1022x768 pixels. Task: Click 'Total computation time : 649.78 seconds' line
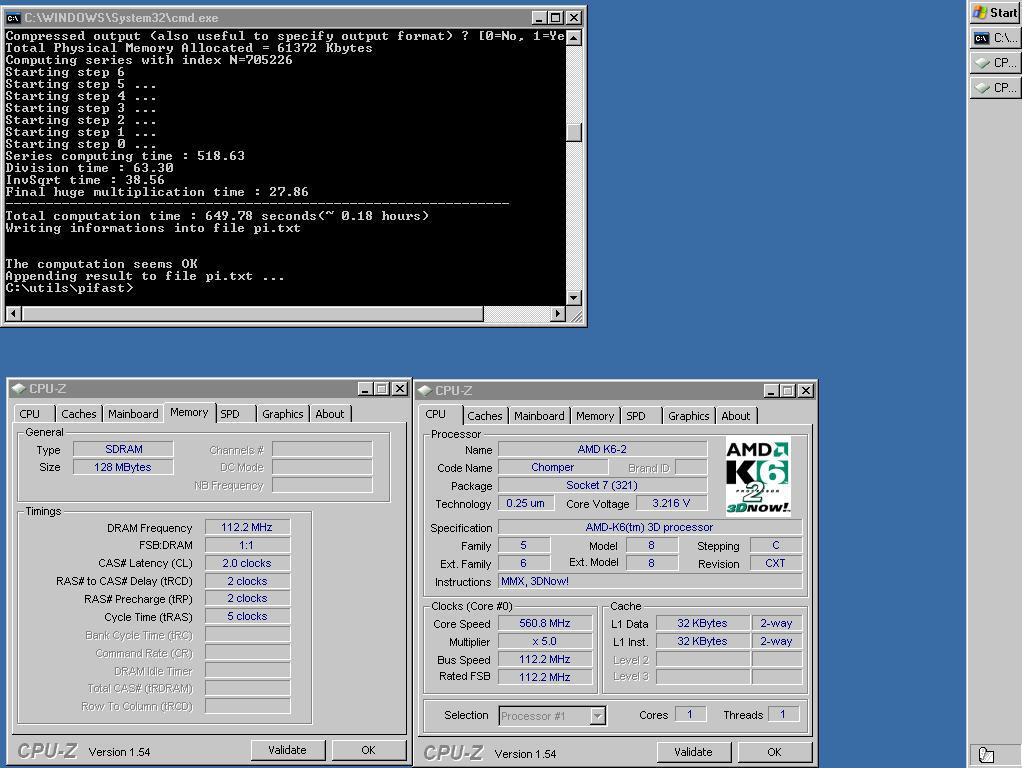click(x=217, y=216)
